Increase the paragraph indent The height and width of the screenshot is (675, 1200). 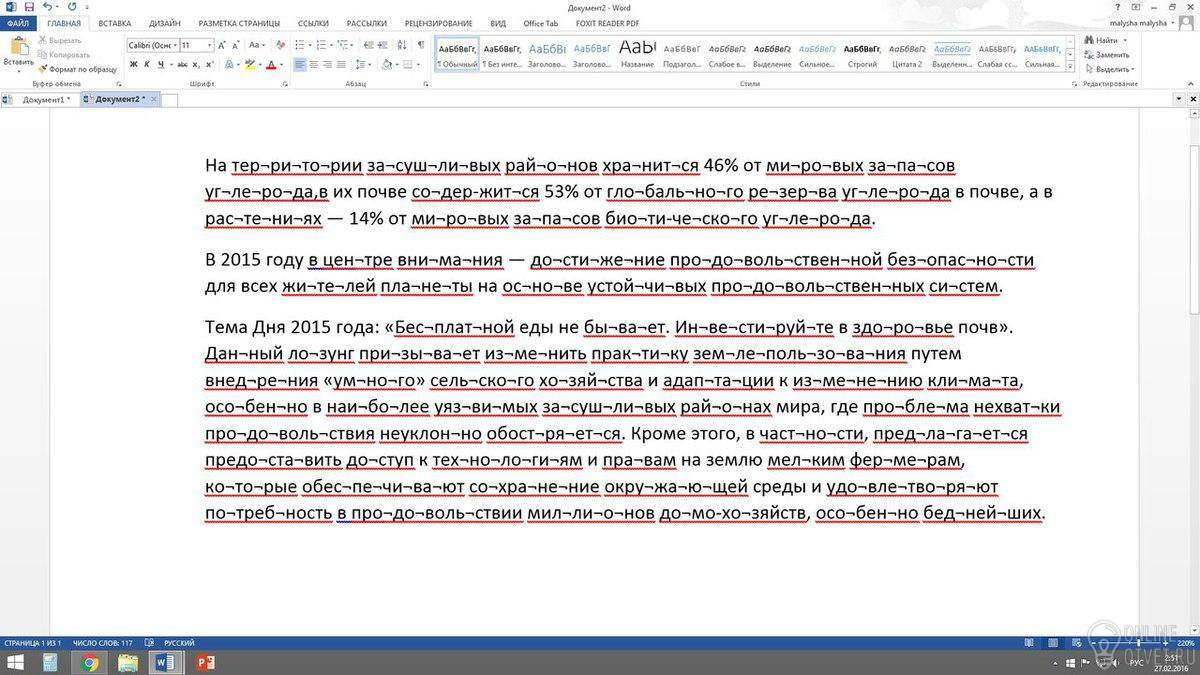coord(382,45)
